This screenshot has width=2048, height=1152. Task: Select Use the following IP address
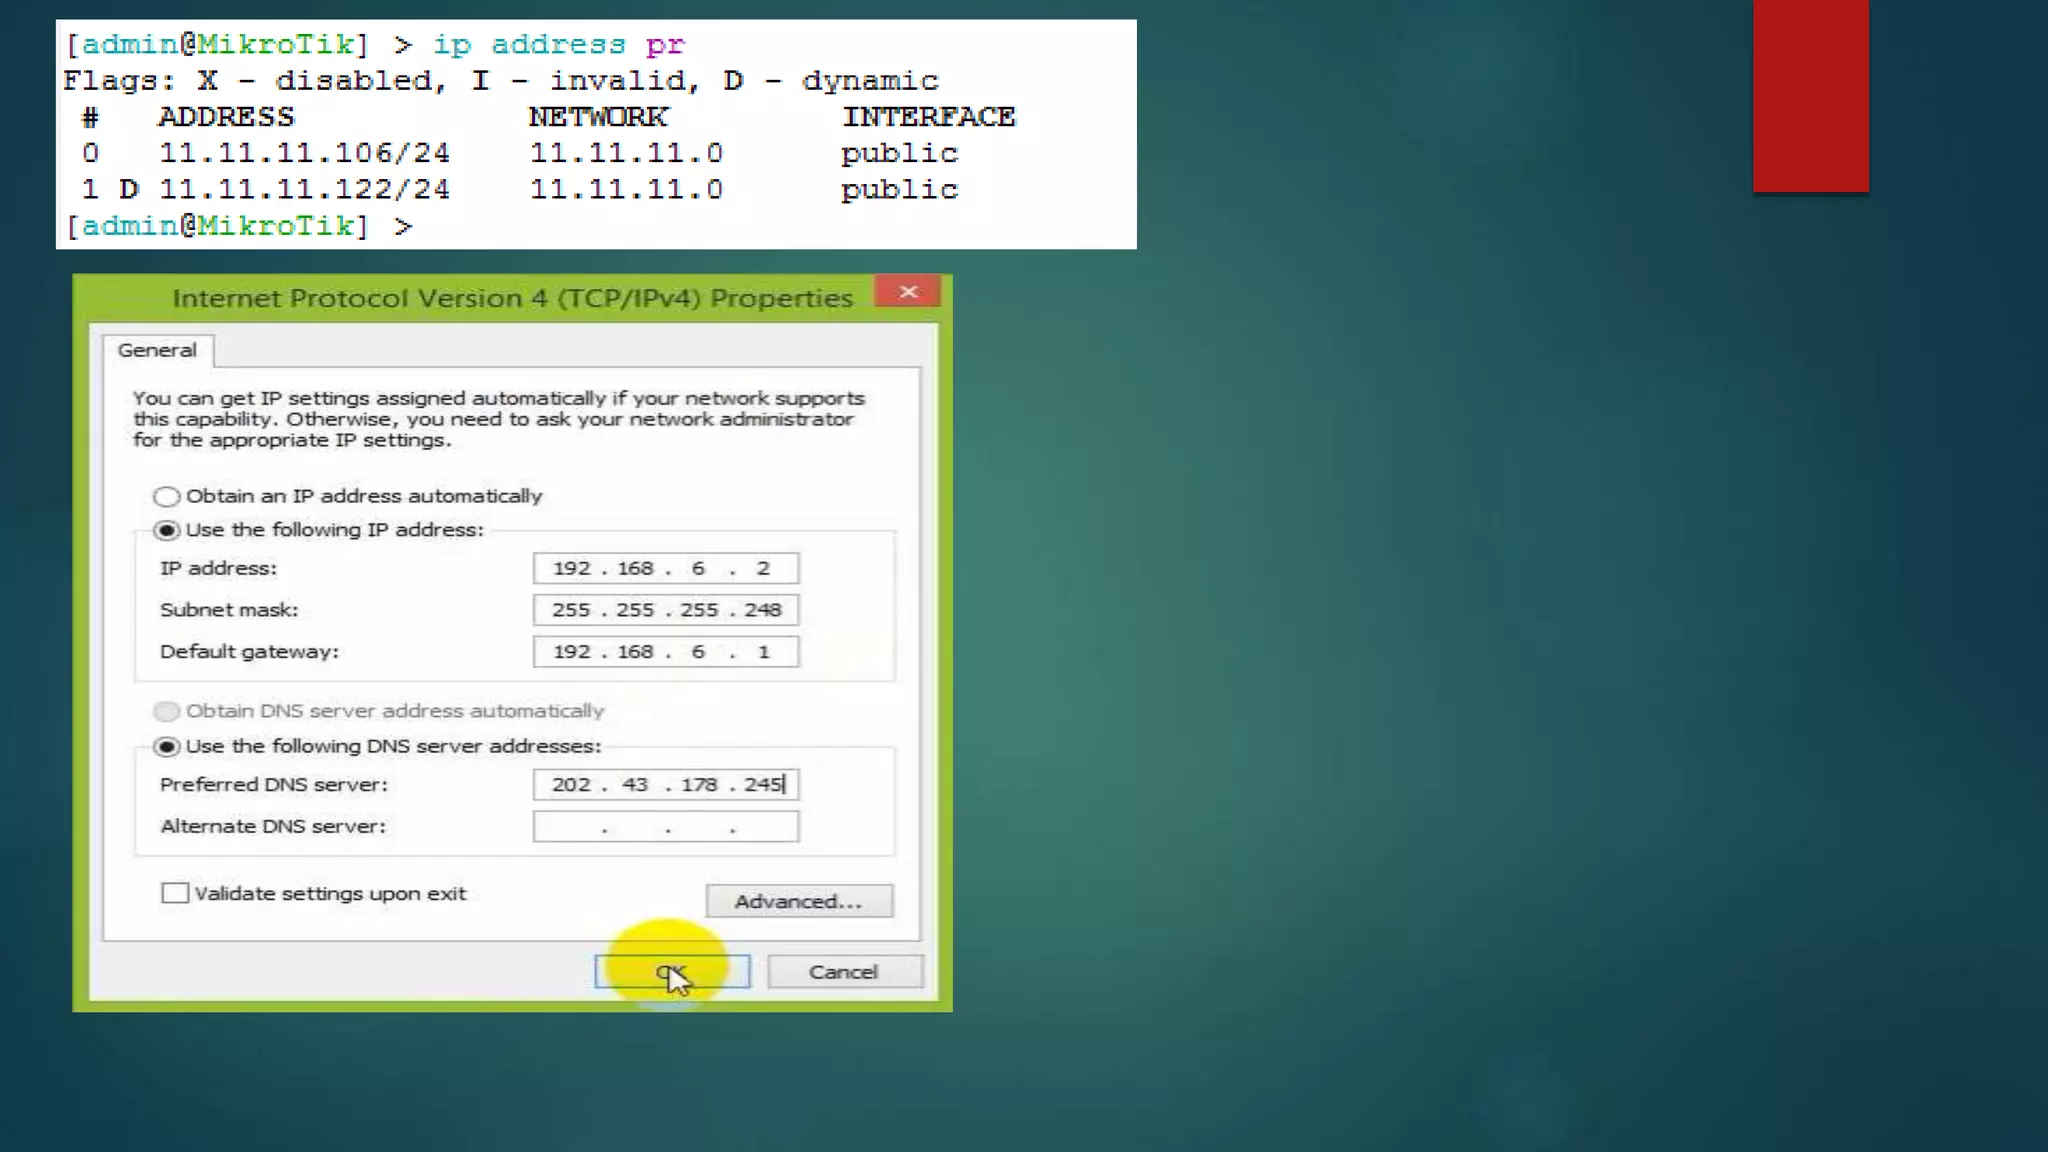(166, 531)
